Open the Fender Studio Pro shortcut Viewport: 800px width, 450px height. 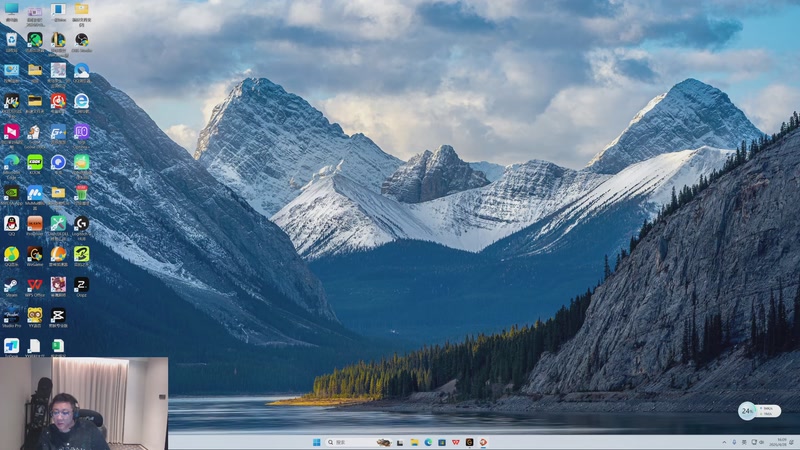pyautogui.click(x=11, y=315)
